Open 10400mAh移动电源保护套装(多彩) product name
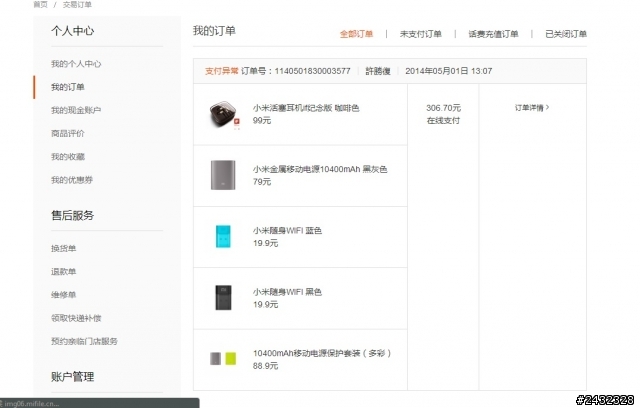The width and height of the screenshot is (640, 408). tap(322, 353)
